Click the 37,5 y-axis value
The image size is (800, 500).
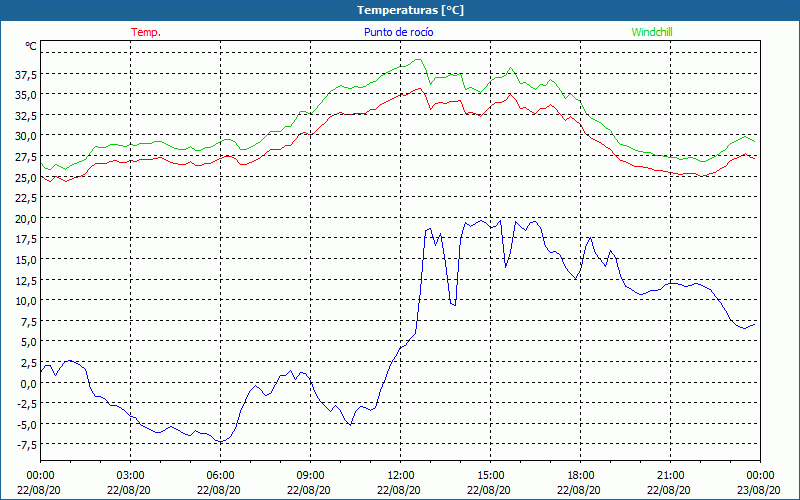coord(26,76)
